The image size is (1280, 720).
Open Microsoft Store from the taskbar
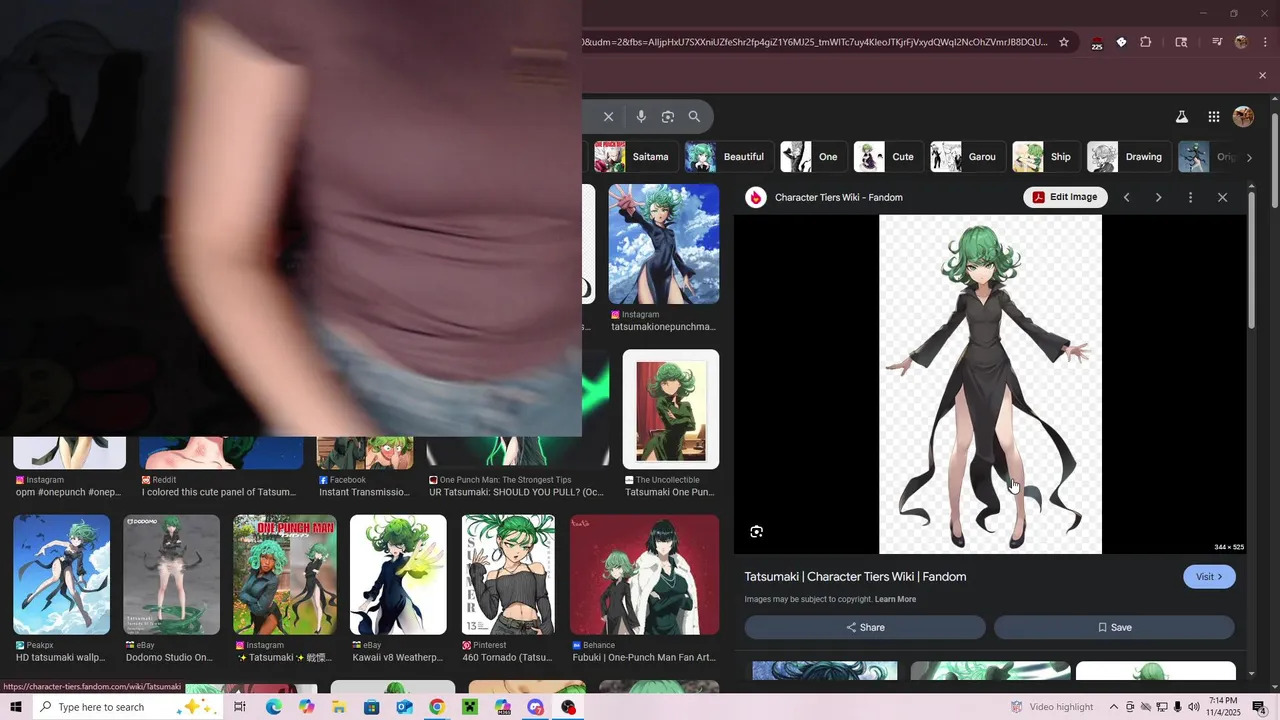371,707
